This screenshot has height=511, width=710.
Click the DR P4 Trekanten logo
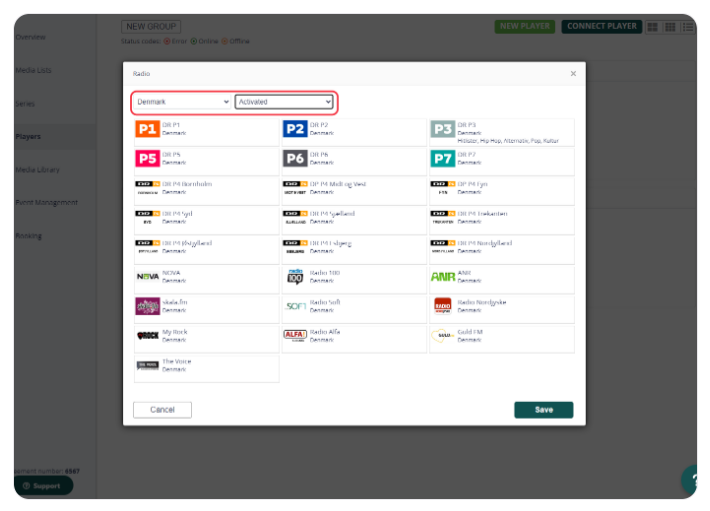(x=442, y=217)
